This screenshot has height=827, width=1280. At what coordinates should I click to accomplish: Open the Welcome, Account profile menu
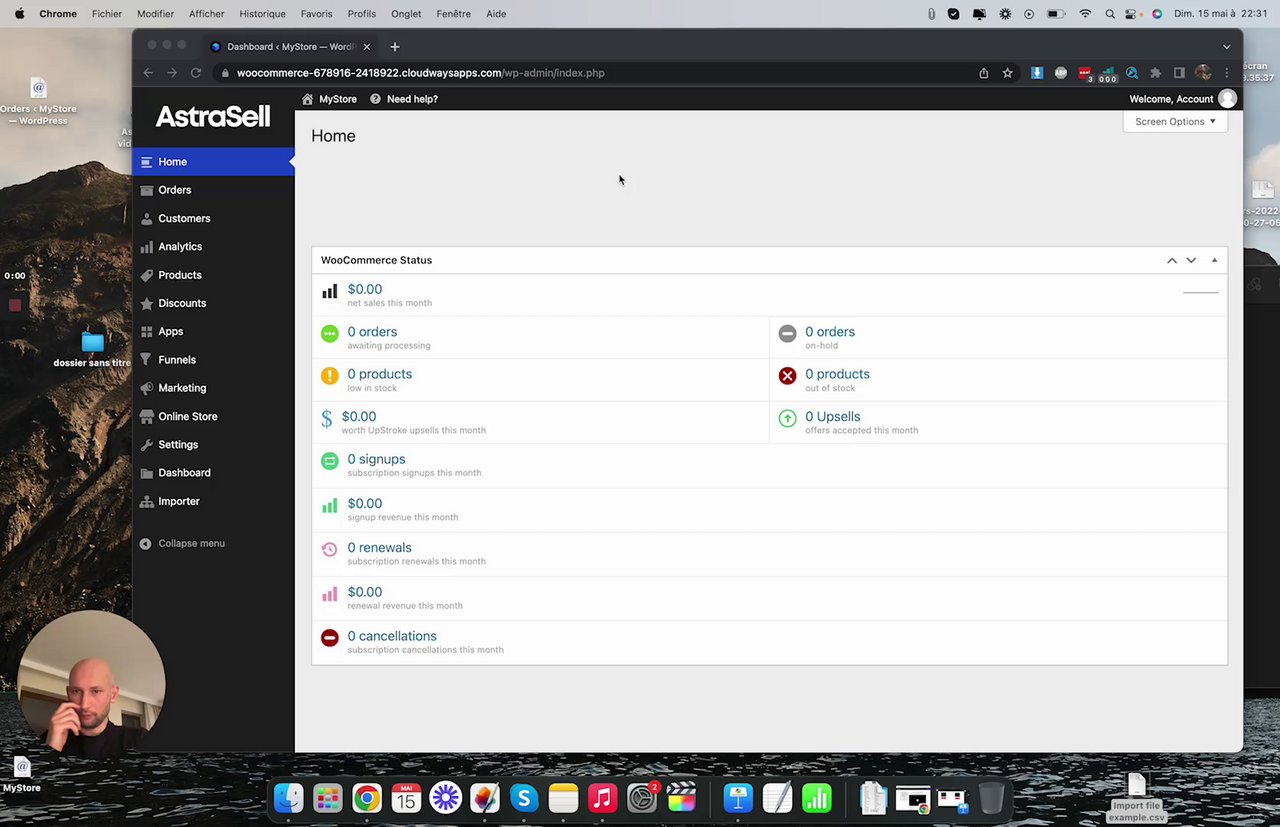[x=1182, y=99]
